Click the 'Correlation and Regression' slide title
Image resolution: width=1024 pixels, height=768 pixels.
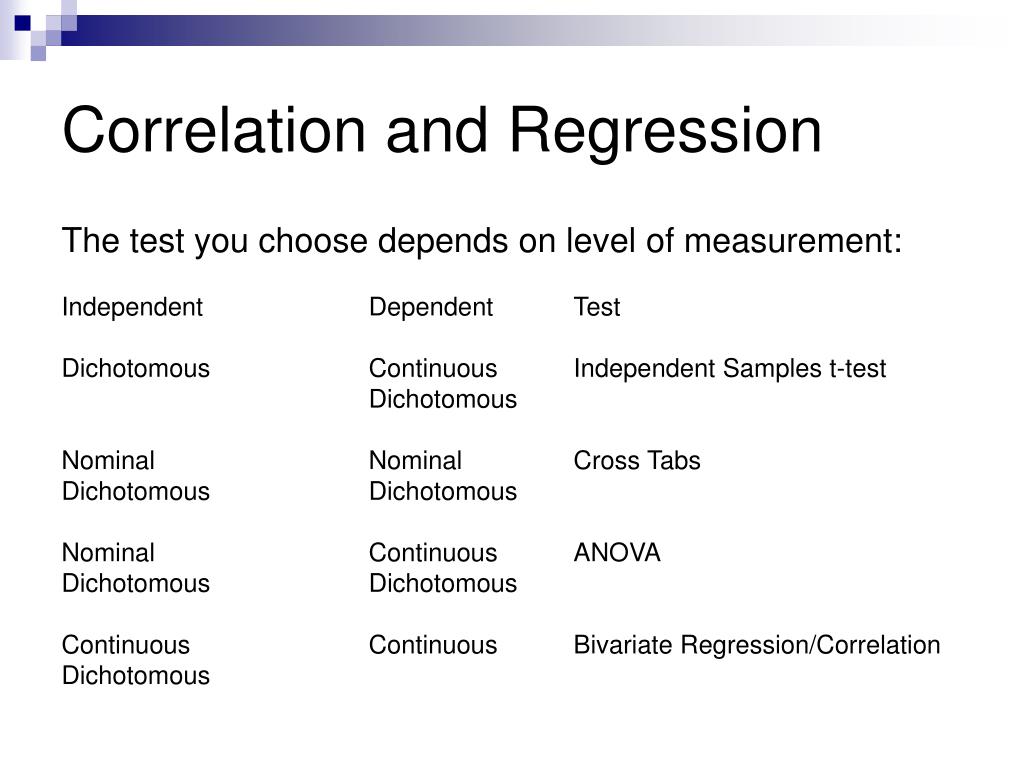coord(442,131)
